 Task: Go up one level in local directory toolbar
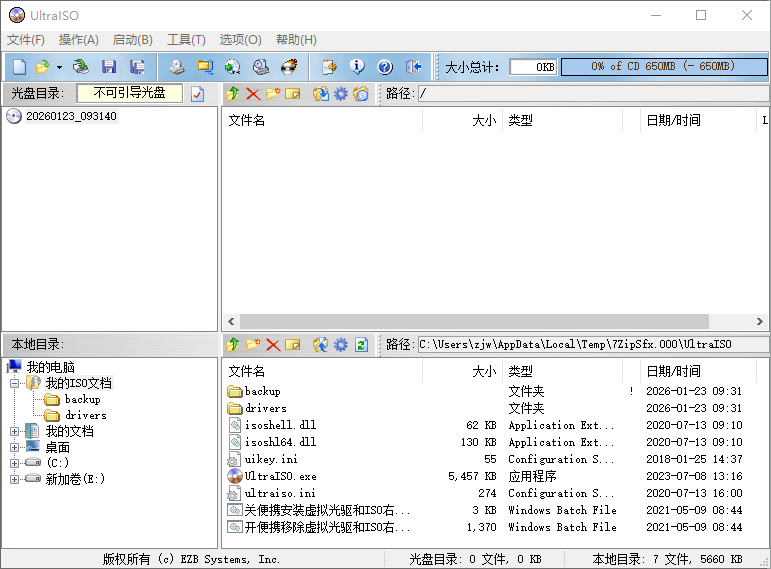[x=233, y=345]
